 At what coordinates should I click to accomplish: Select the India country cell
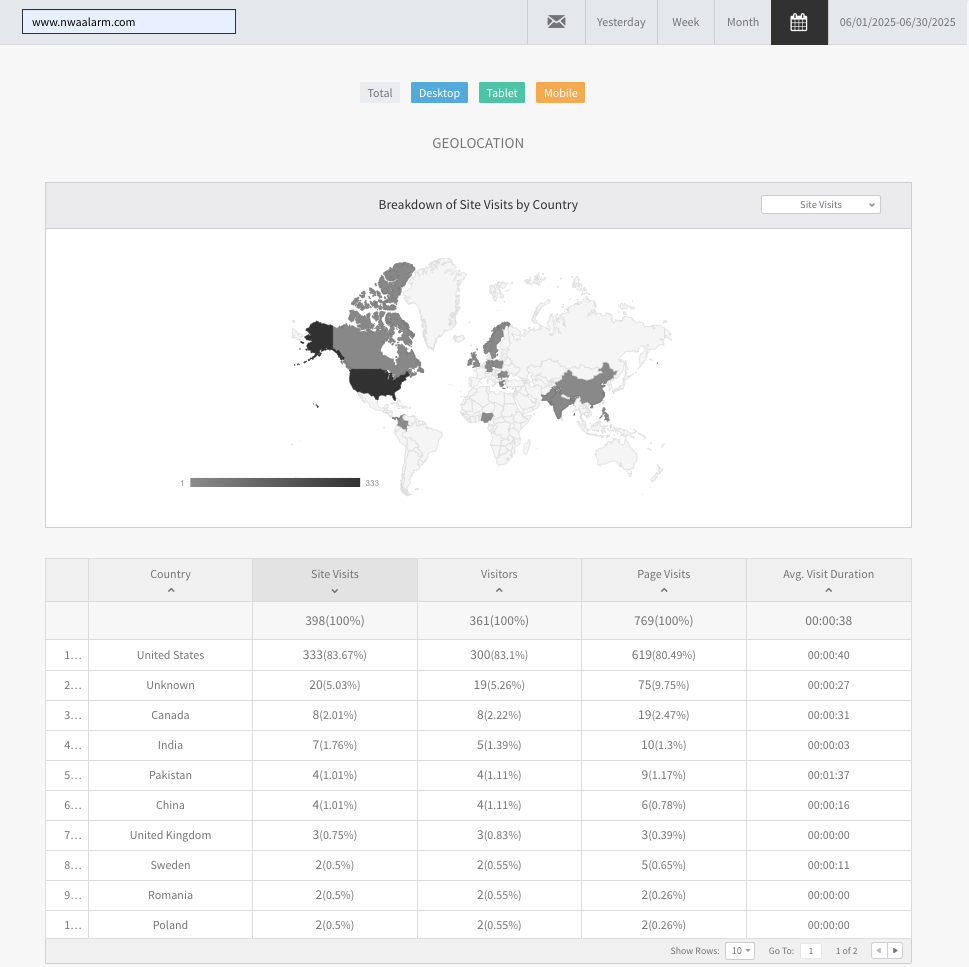coord(171,745)
